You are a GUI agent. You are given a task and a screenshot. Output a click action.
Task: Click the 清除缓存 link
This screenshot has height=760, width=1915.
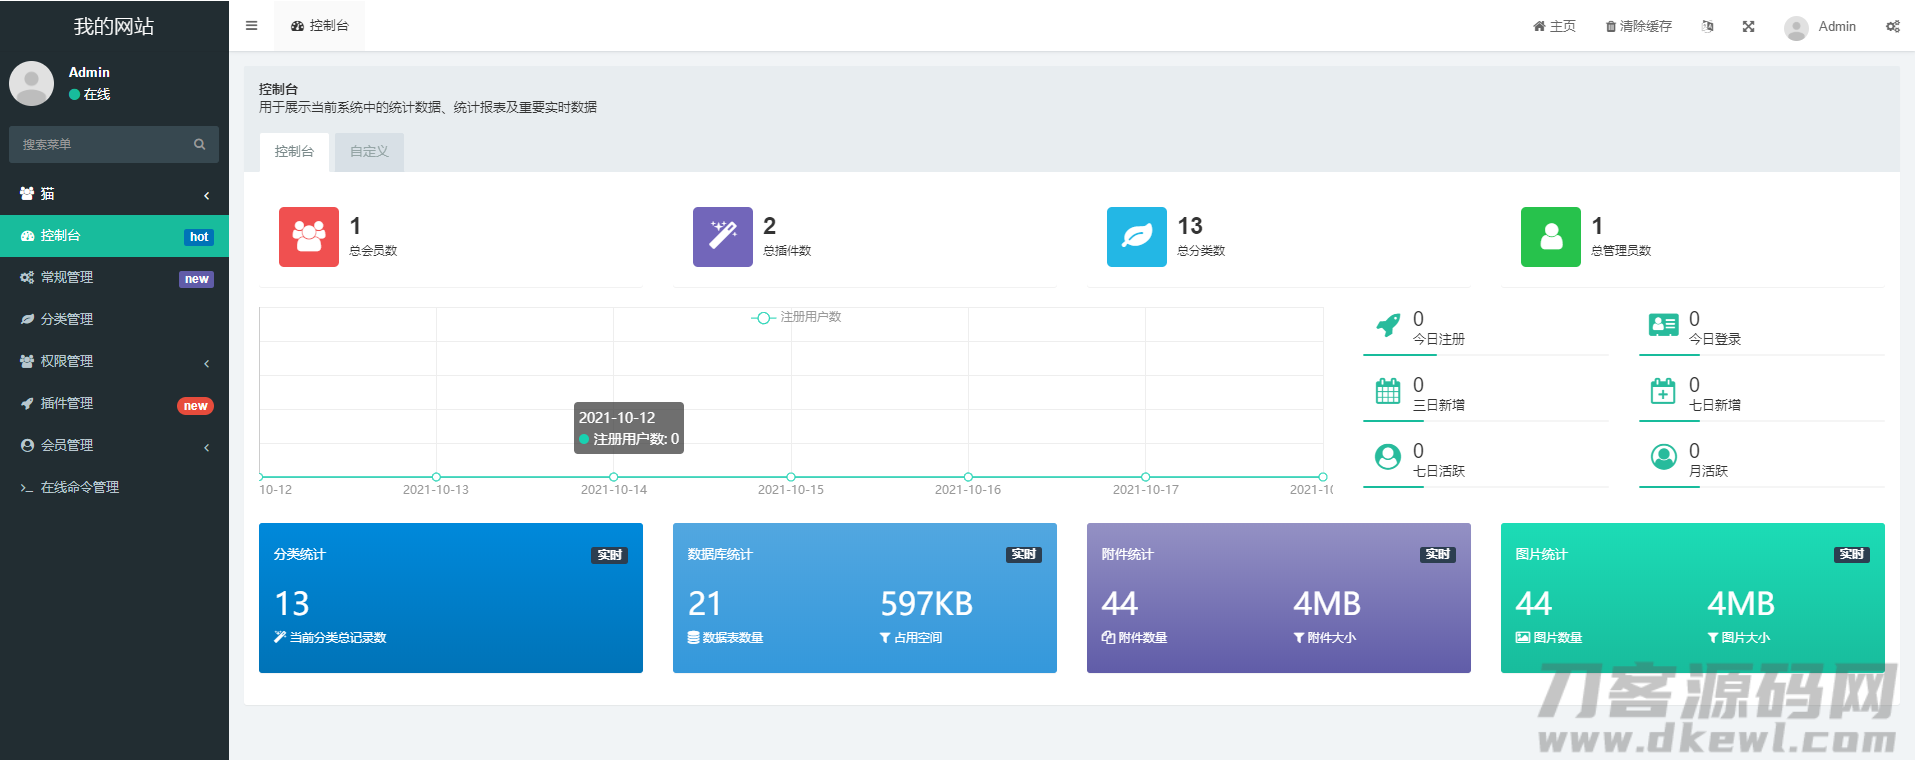[x=1638, y=27]
